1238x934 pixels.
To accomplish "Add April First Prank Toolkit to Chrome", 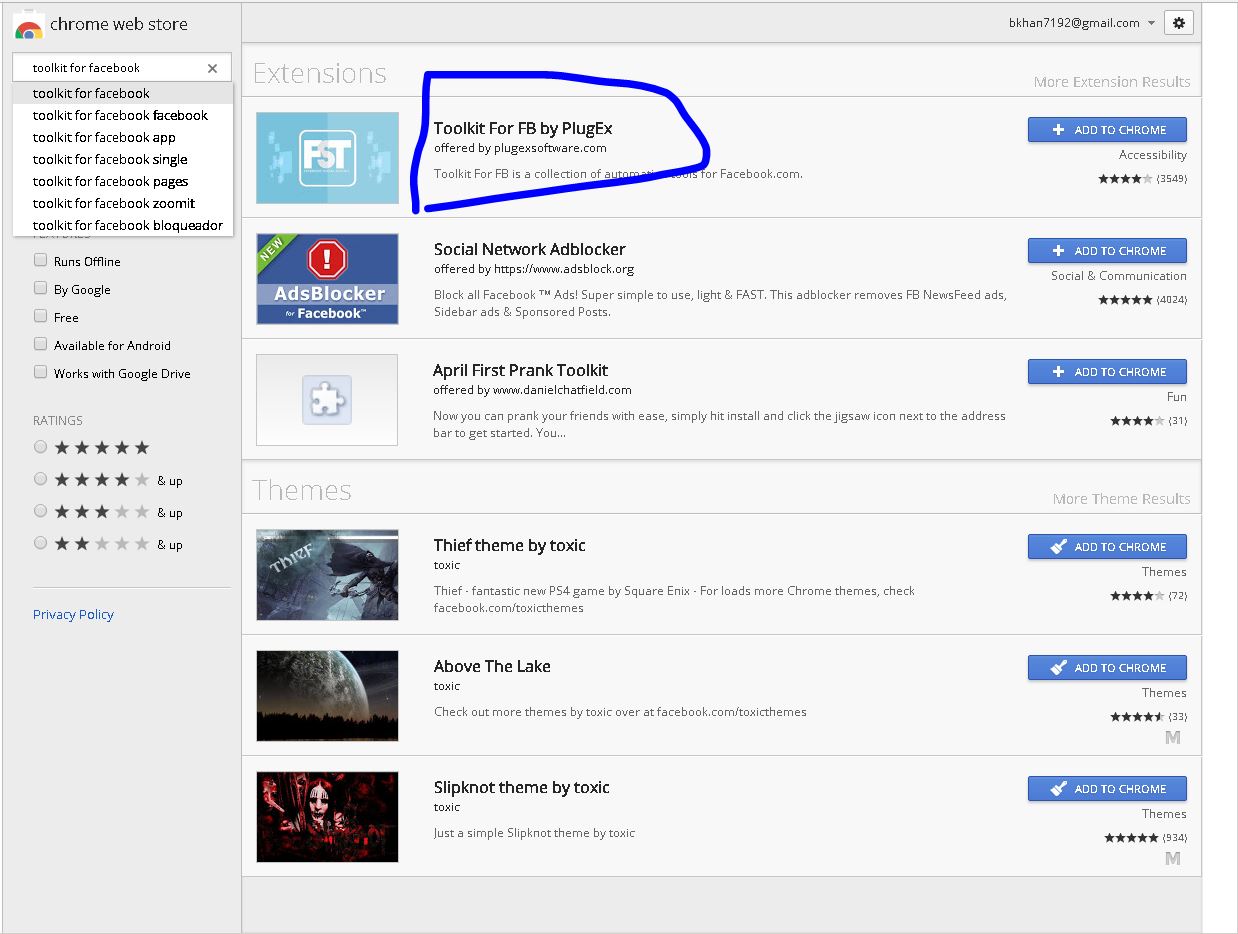I will [1107, 372].
